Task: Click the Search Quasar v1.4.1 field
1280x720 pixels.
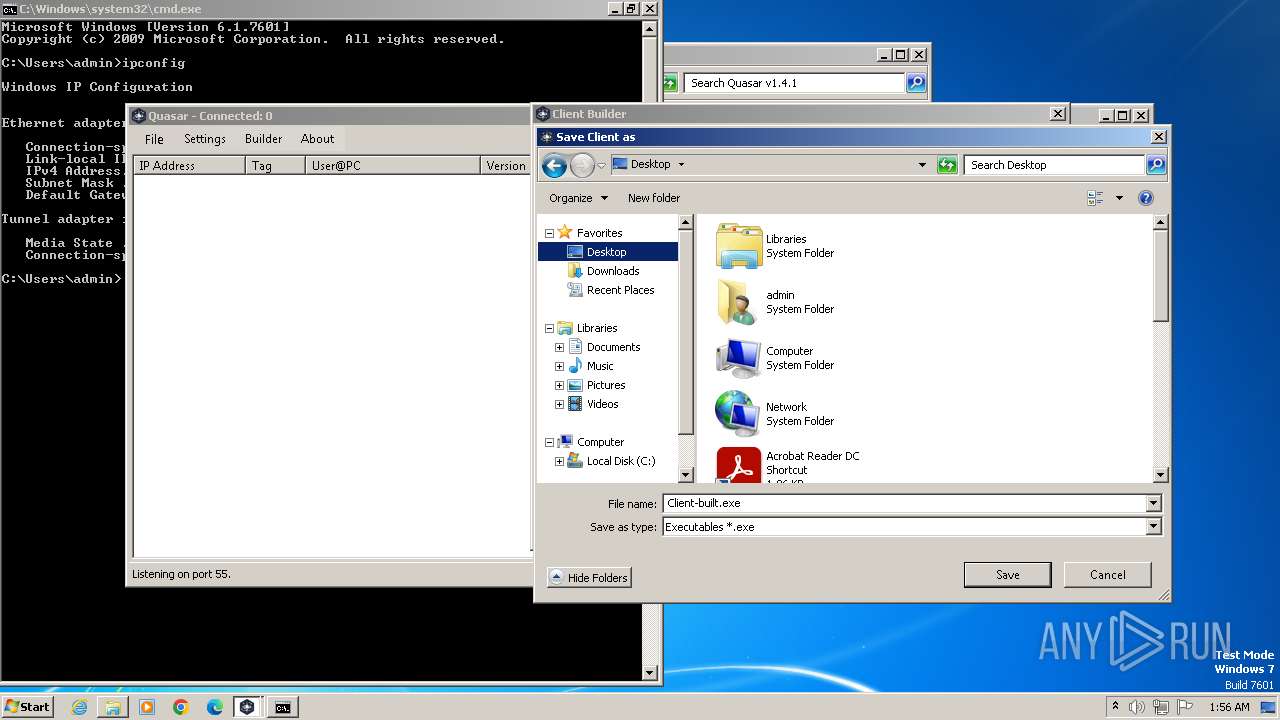Action: [795, 83]
